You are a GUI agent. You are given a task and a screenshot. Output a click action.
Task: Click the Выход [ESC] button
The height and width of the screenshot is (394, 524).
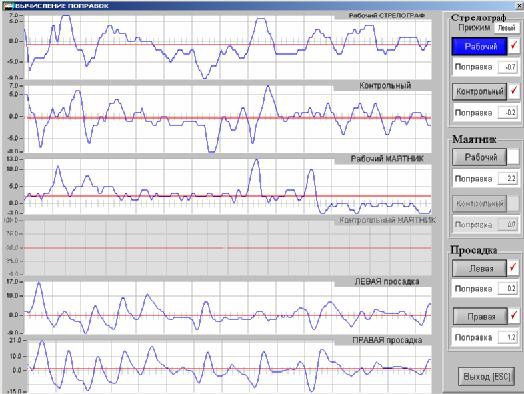pyautogui.click(x=487, y=377)
